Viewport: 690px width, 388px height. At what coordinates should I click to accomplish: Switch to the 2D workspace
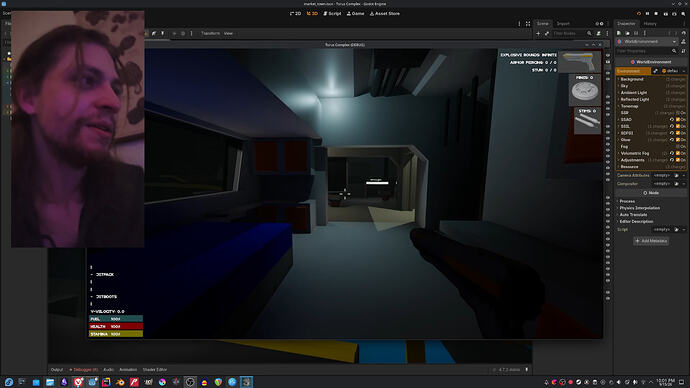(x=295, y=14)
